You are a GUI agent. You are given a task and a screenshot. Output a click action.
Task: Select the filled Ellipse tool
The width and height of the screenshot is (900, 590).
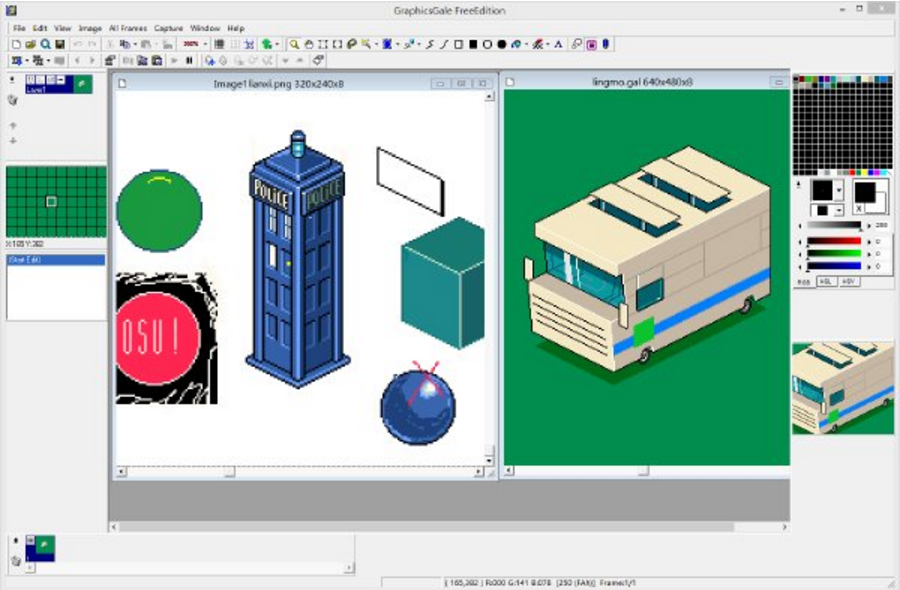[502, 44]
